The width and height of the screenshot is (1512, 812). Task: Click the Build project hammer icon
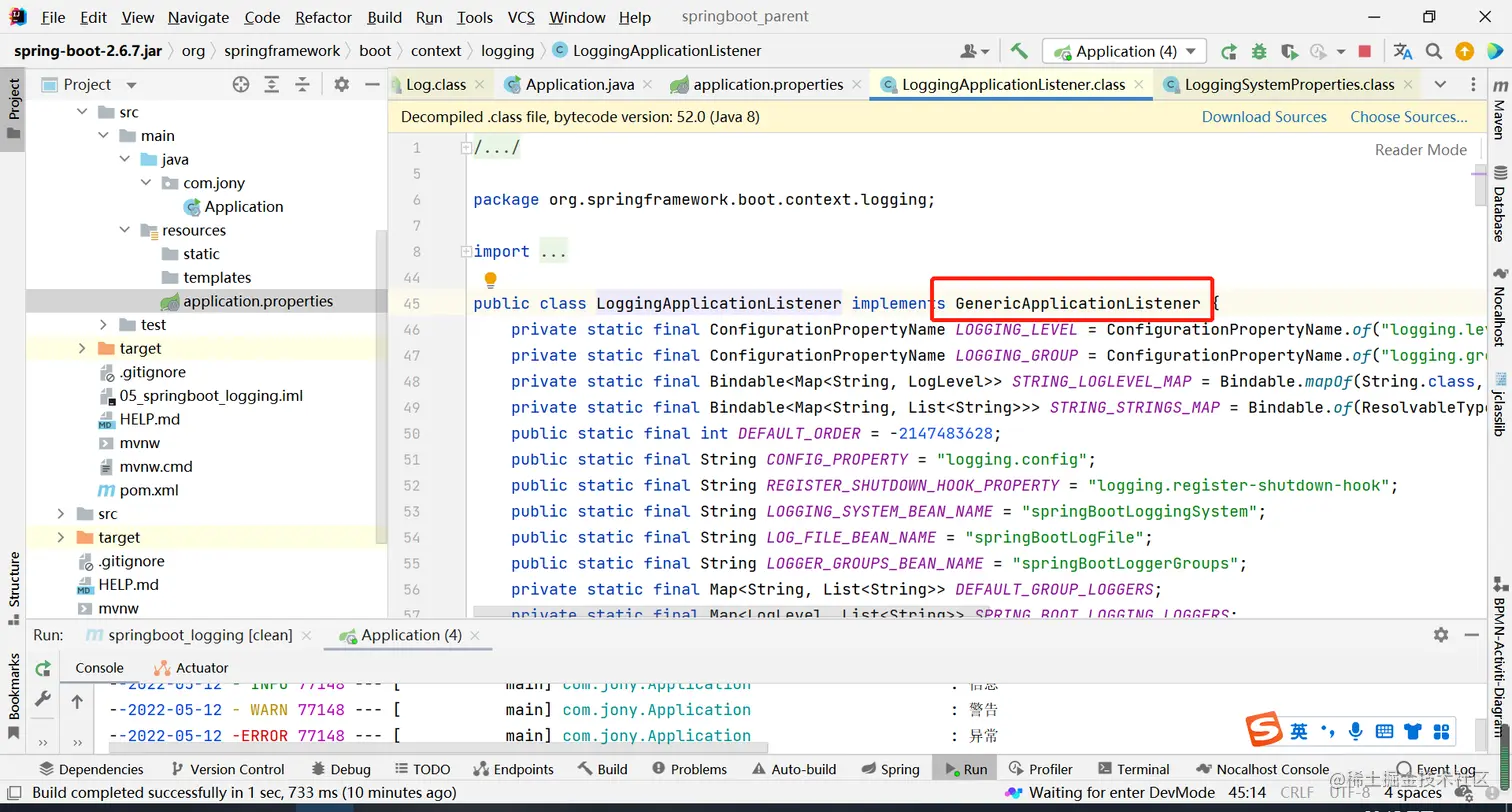coord(1019,51)
